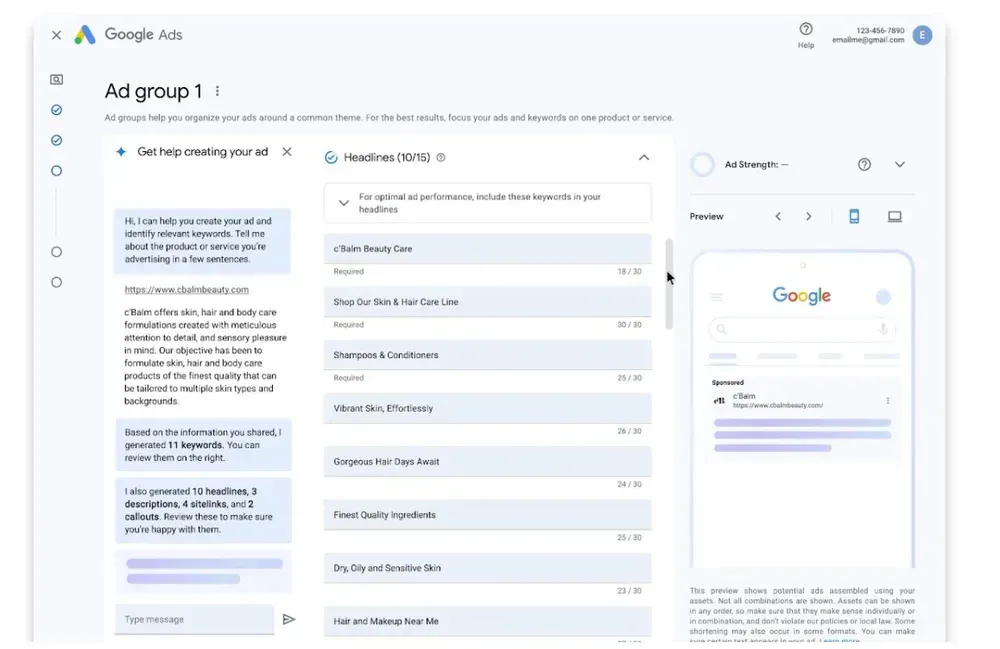Select the second completed checkmark step in sidebar
The image size is (1000, 649).
pos(56,140)
